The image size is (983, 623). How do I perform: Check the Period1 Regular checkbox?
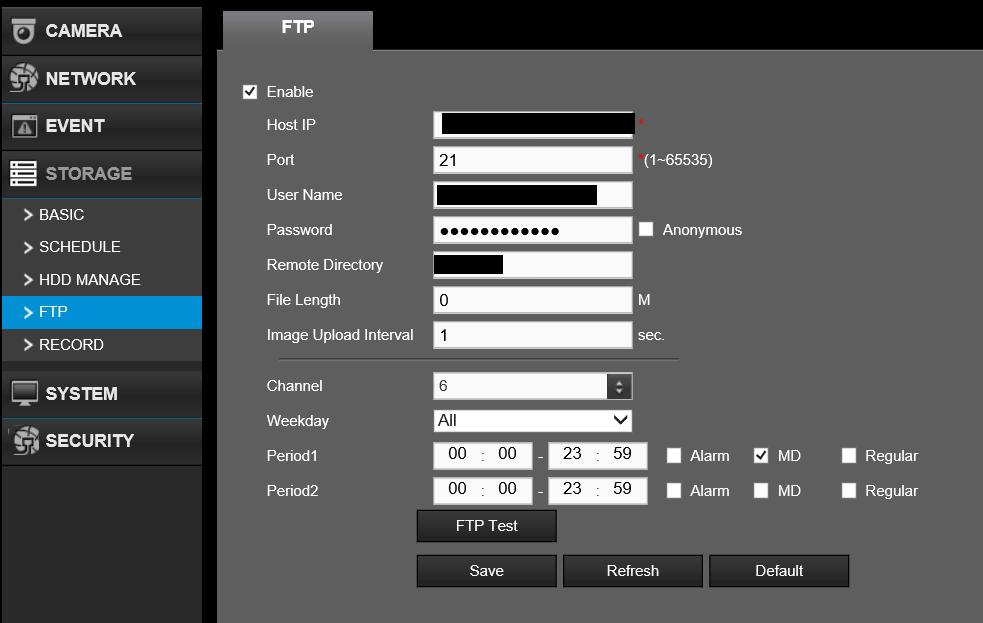849,456
